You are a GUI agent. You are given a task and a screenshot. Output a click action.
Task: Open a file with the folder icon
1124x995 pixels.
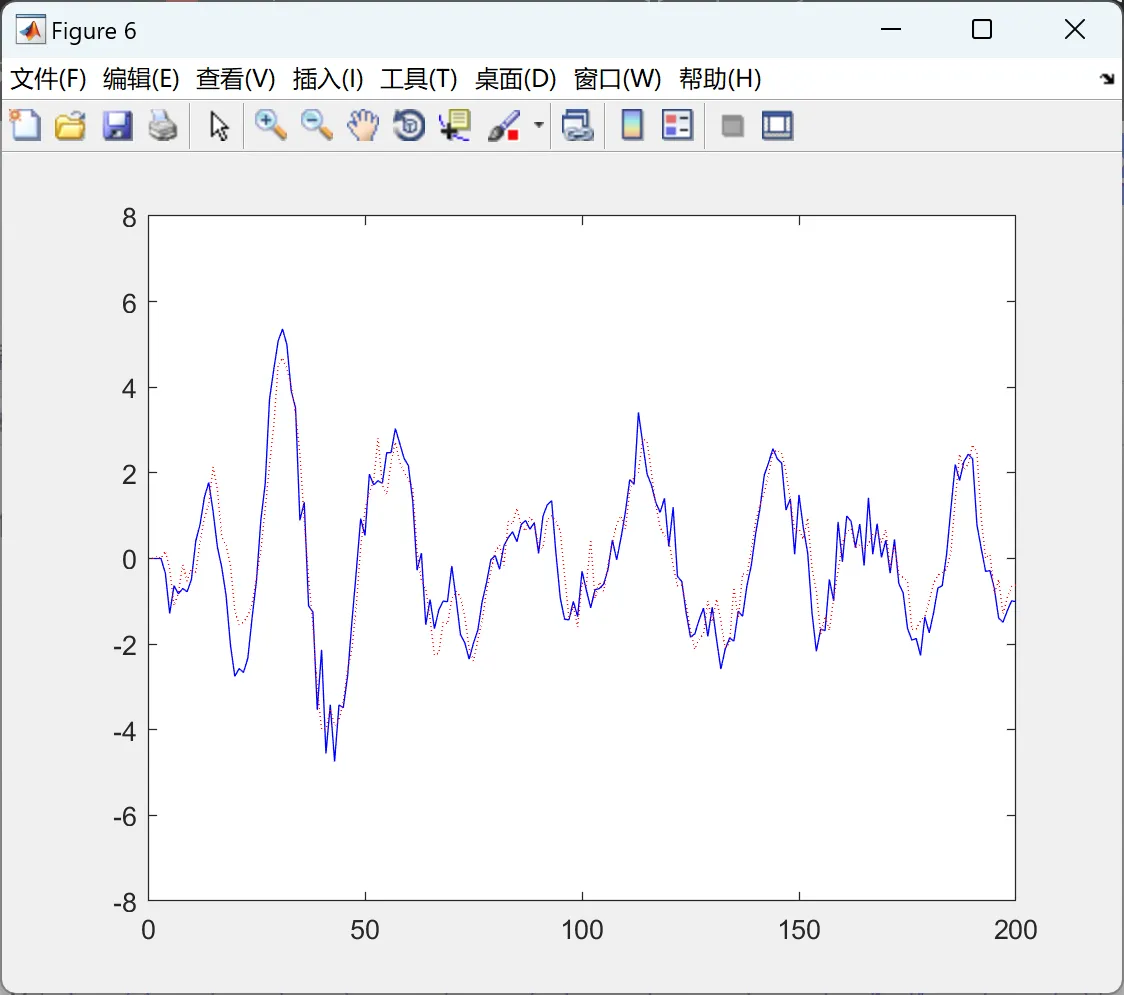click(x=70, y=125)
